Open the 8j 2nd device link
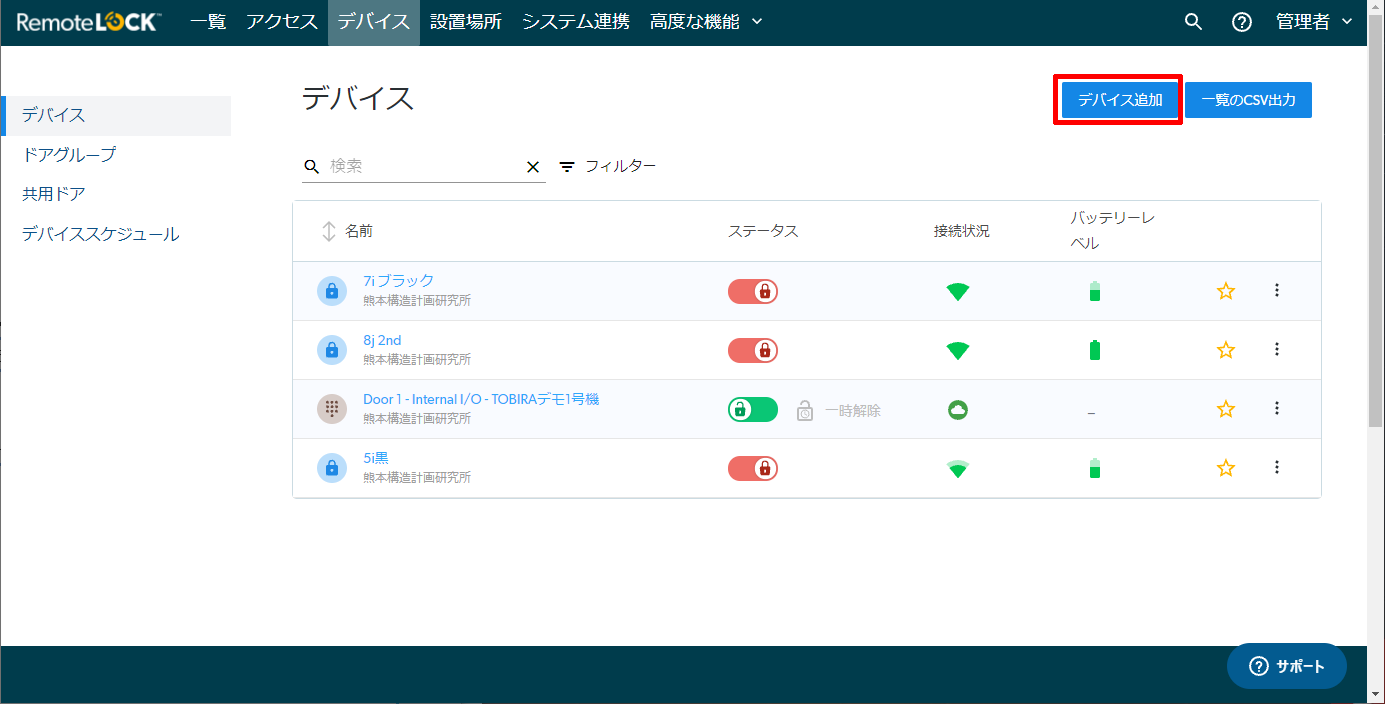 pos(382,340)
